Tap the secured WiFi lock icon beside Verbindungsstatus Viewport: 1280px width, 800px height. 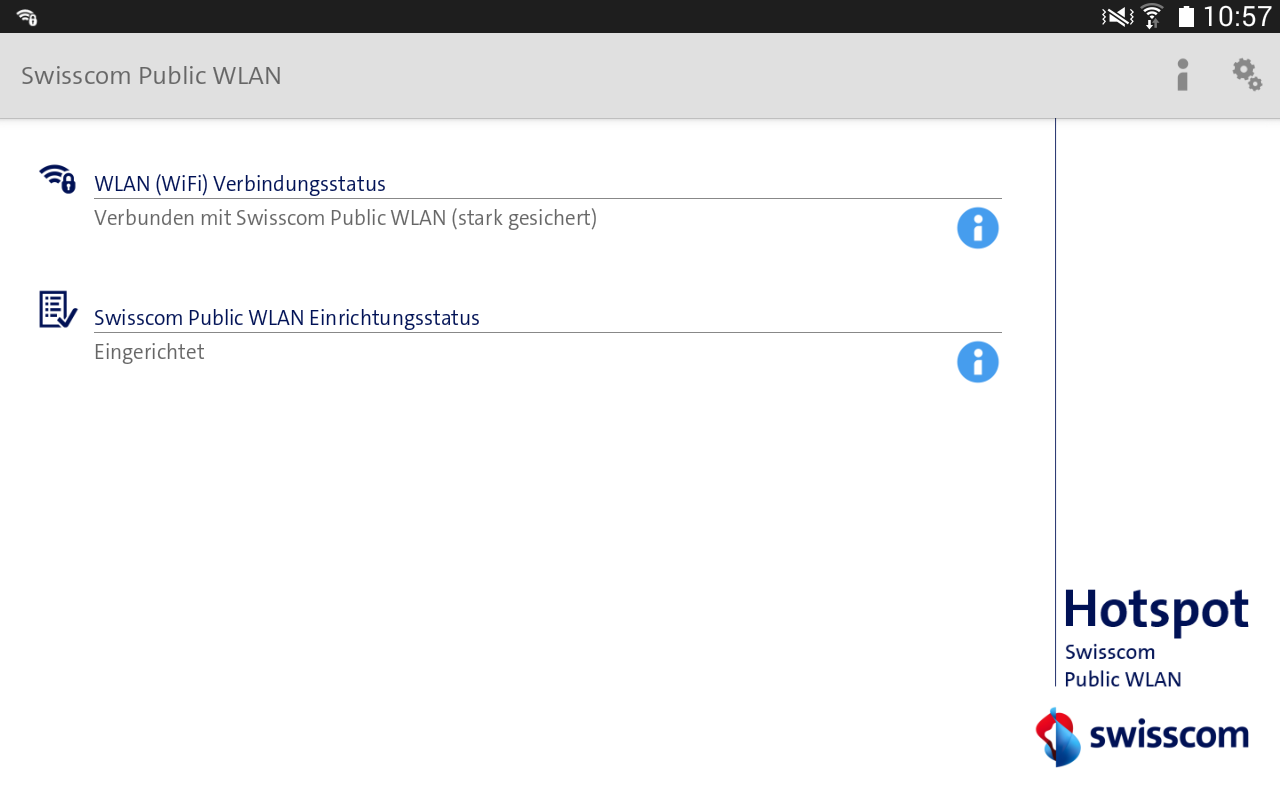coord(58,179)
